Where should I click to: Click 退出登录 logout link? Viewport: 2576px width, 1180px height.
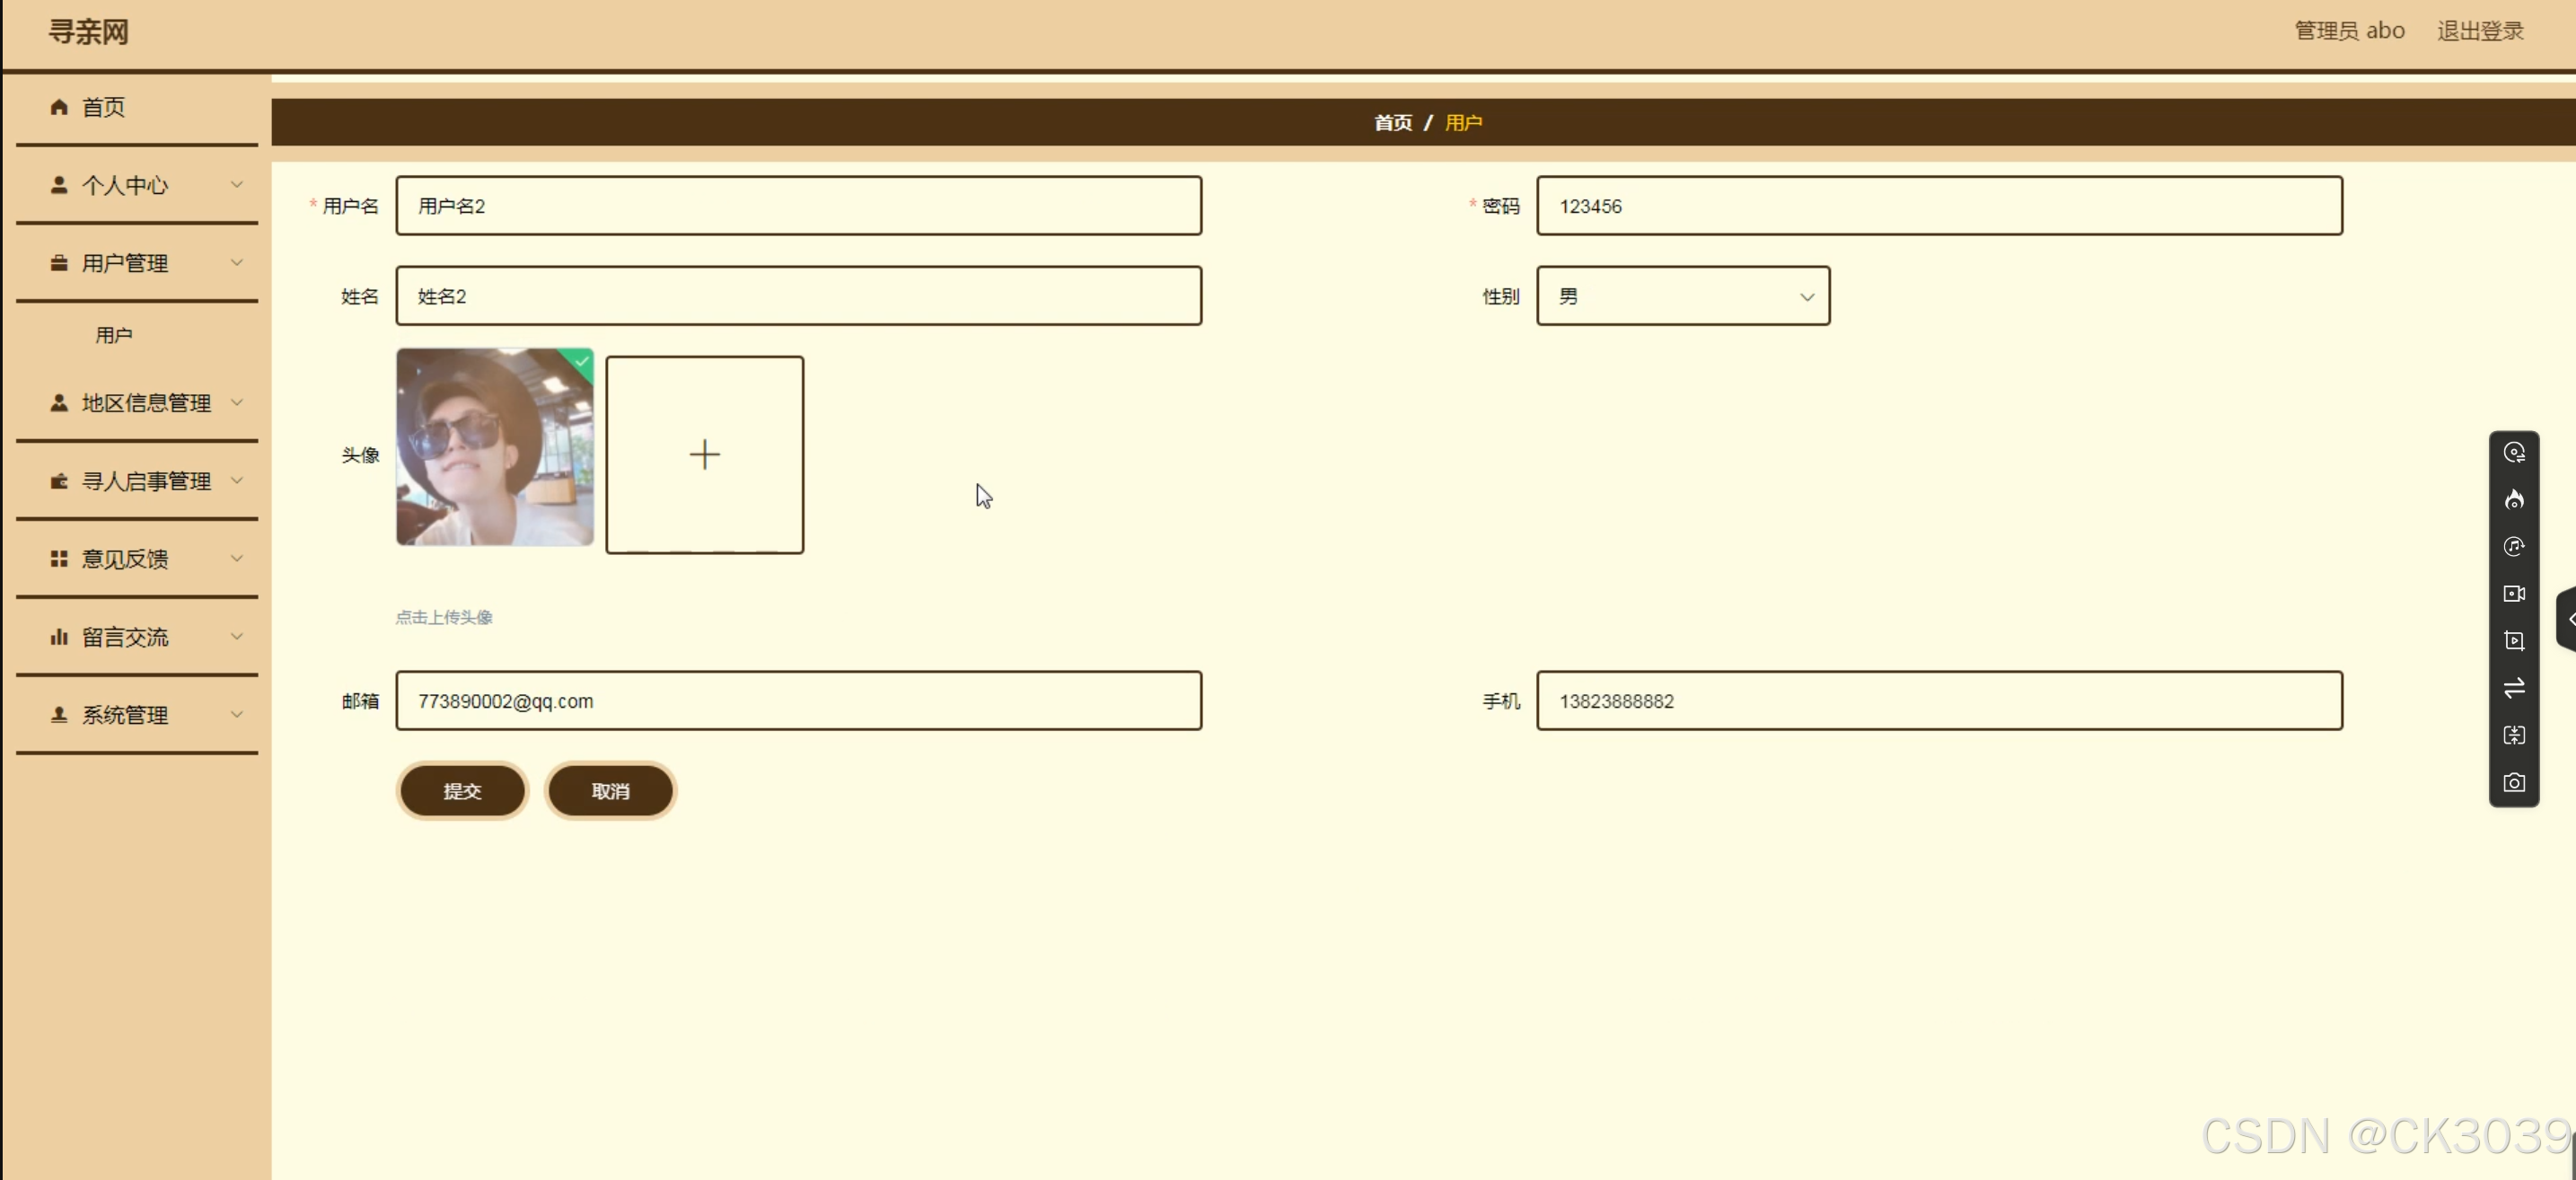coord(2479,31)
